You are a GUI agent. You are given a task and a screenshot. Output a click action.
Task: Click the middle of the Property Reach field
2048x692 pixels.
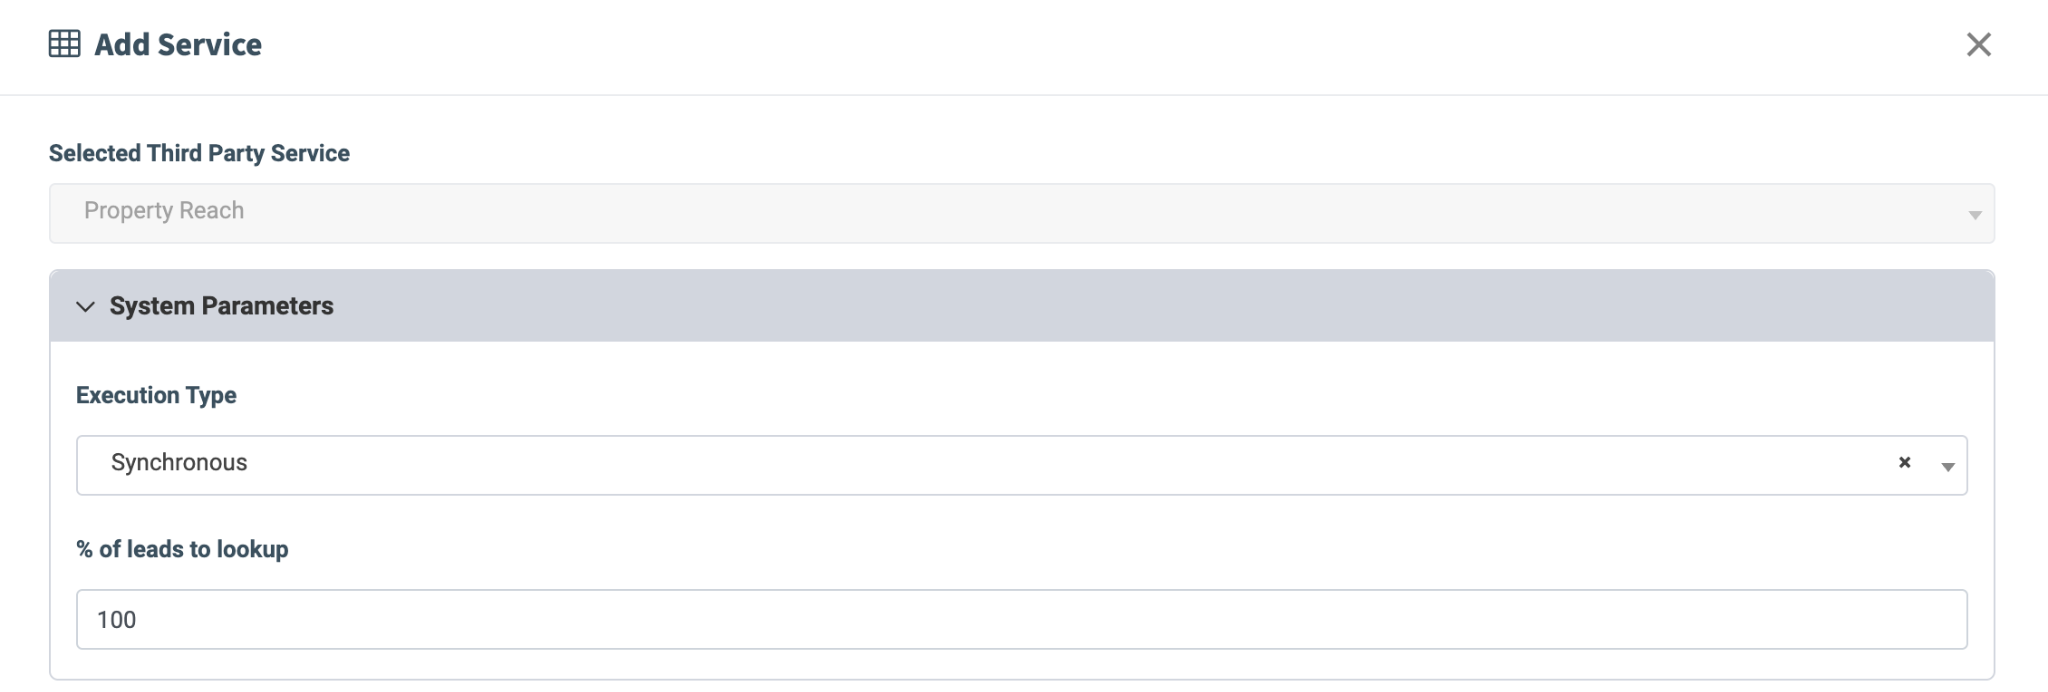point(1022,213)
